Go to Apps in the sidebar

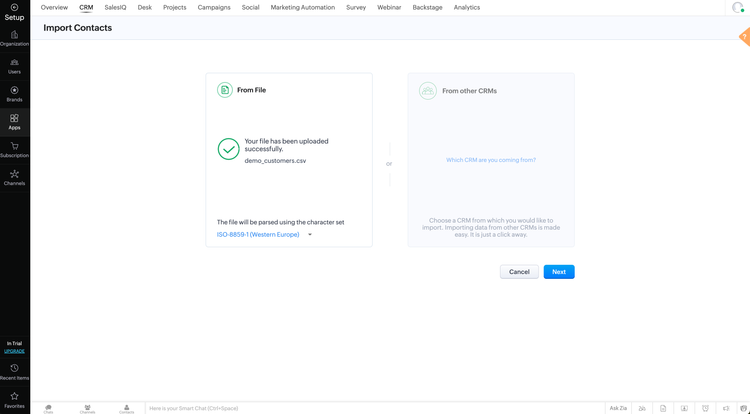click(x=14, y=122)
